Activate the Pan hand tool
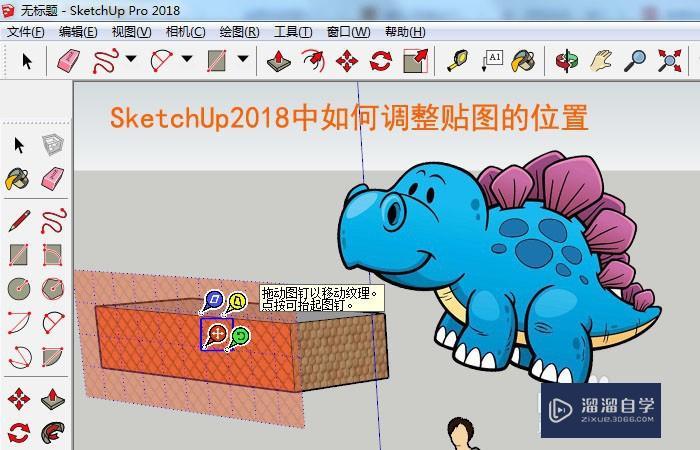Image resolution: width=700 pixels, height=450 pixels. click(x=601, y=61)
